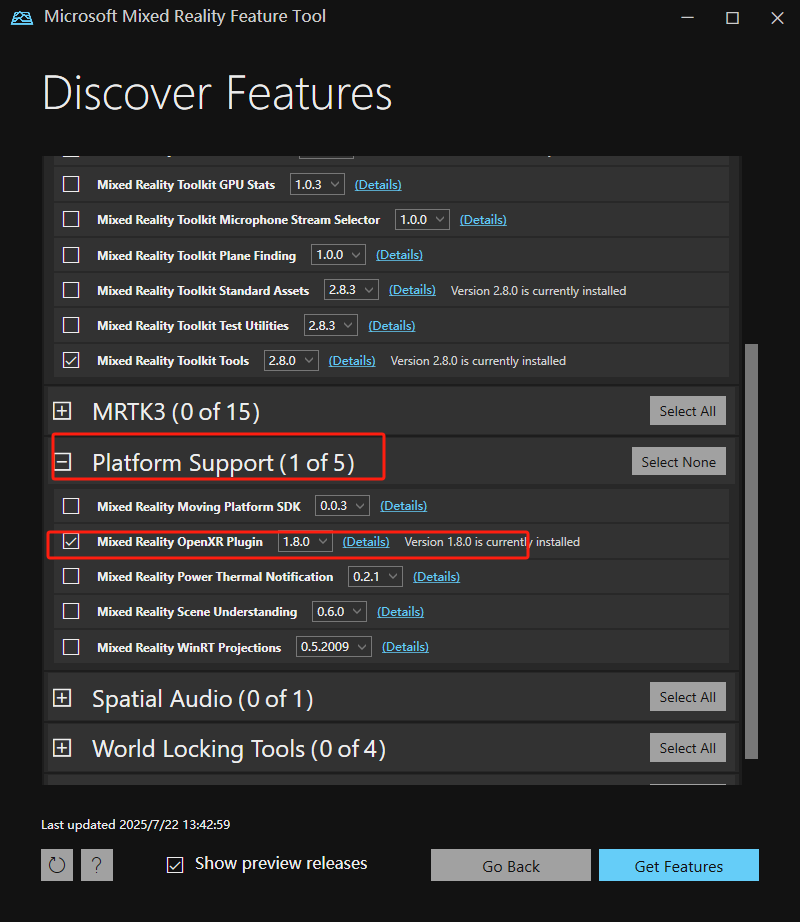Open help with the question mark icon

(x=97, y=865)
